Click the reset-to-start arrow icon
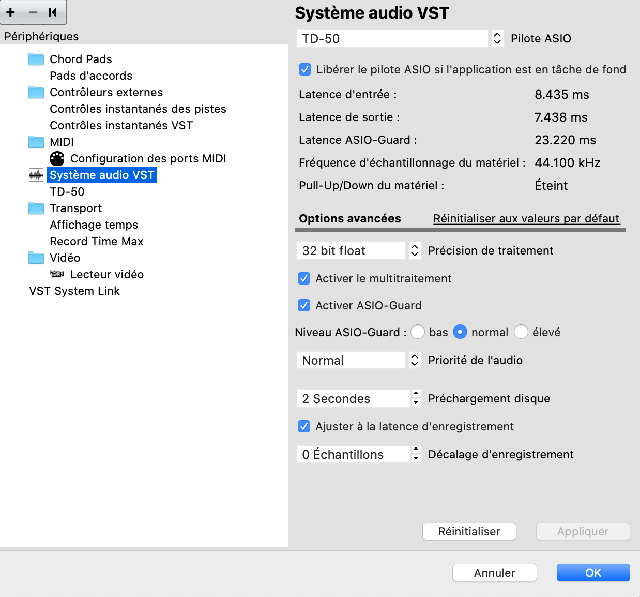640x597 pixels. (x=52, y=12)
